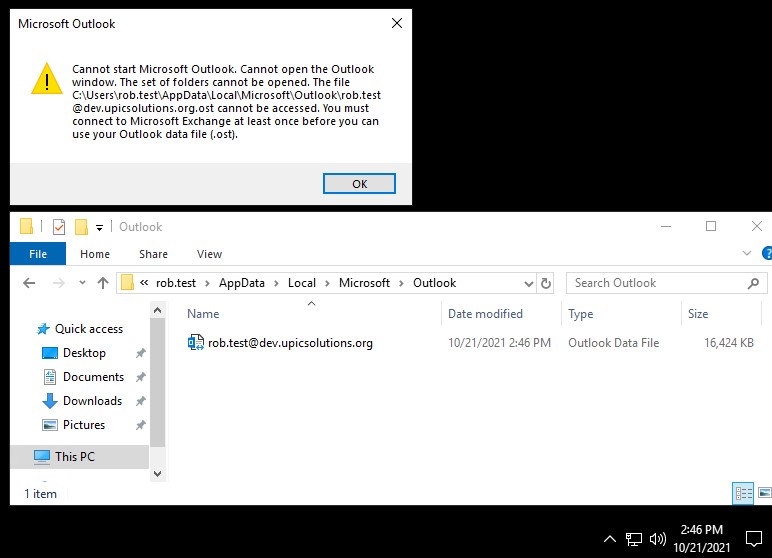
Task: Open Documents in the navigation pane
Action: click(93, 377)
